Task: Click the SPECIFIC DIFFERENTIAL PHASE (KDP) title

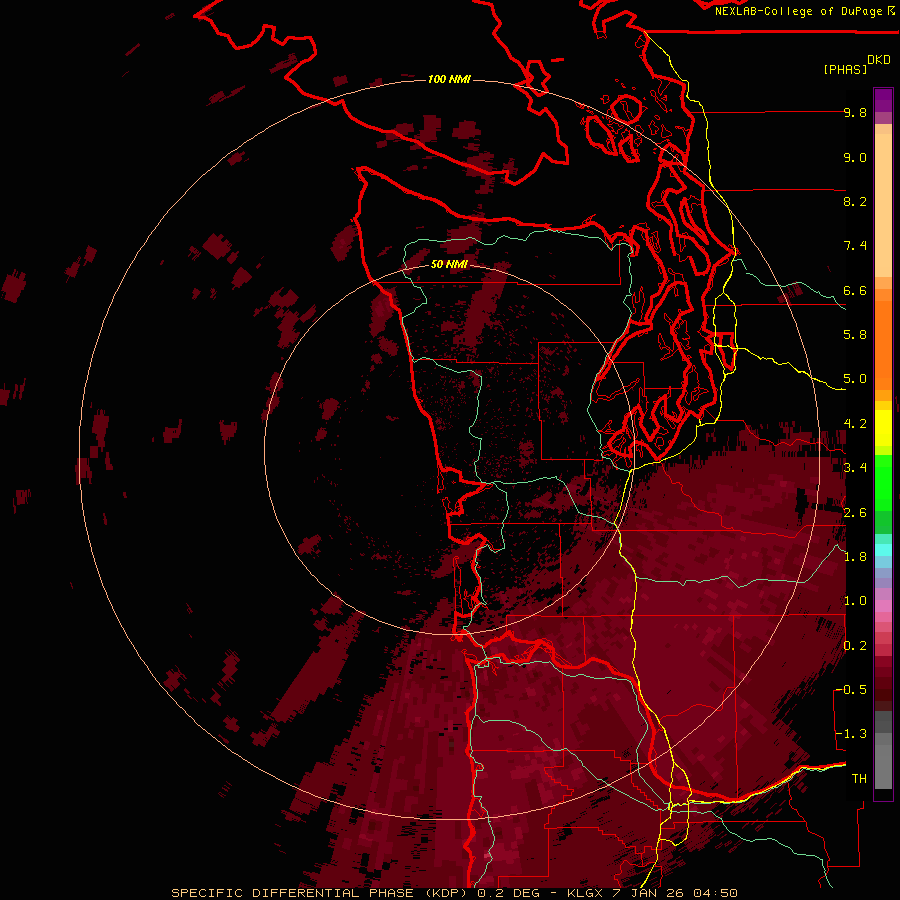Action: (317, 893)
